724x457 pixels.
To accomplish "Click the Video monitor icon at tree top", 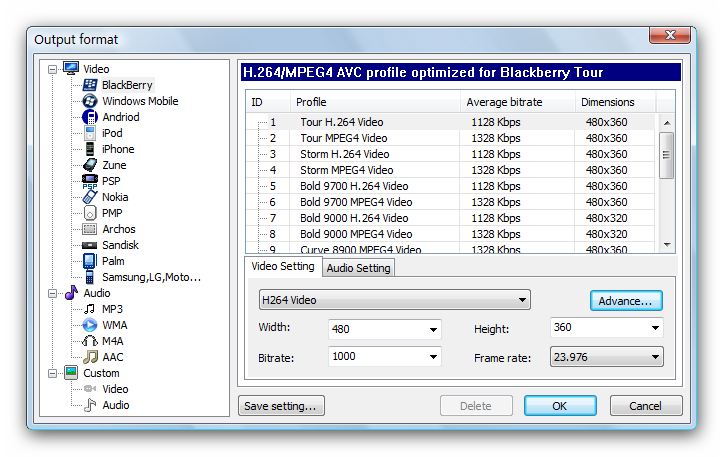I will [71, 68].
